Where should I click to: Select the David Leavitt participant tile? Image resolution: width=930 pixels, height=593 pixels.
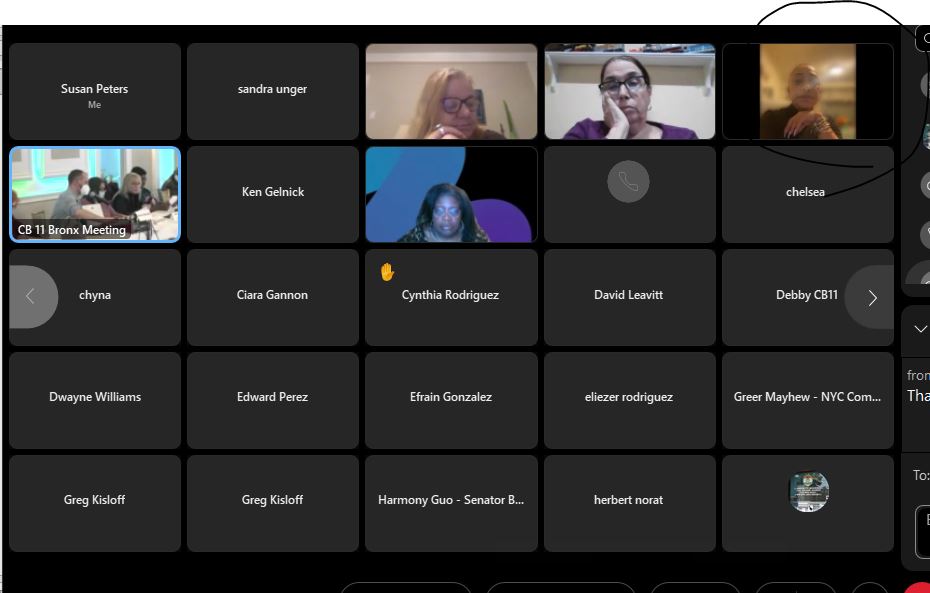(629, 295)
